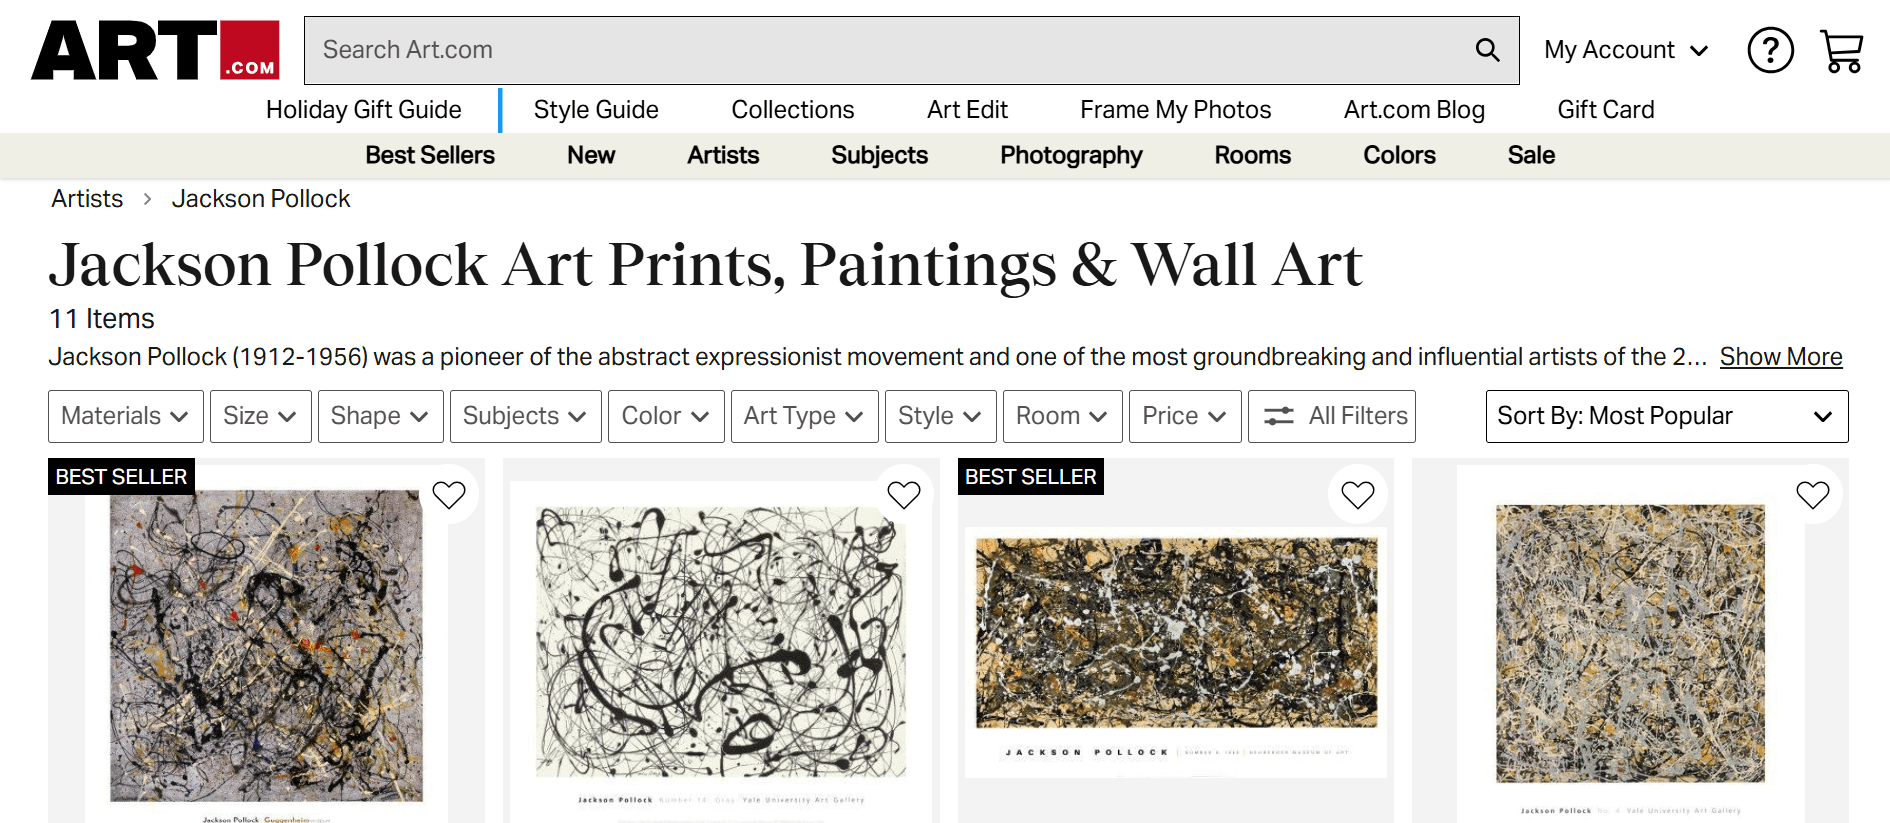This screenshot has width=1890, height=823.
Task: Open the Photography menu item
Action: tap(1070, 156)
